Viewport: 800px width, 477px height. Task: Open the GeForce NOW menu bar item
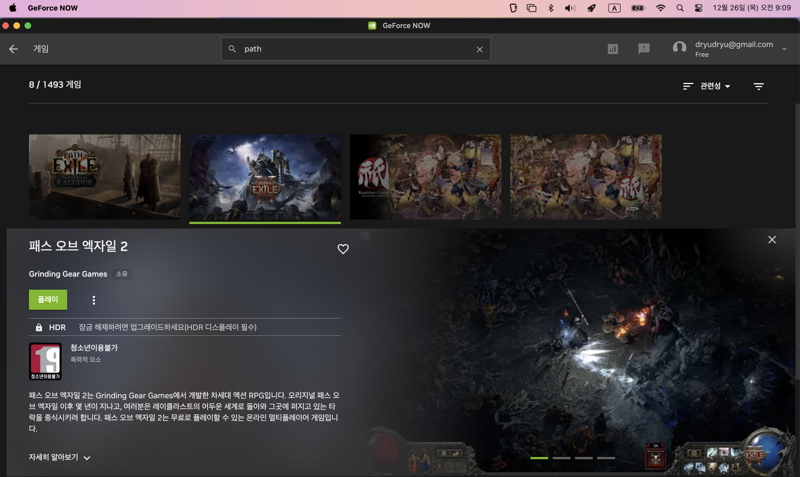coord(53,8)
